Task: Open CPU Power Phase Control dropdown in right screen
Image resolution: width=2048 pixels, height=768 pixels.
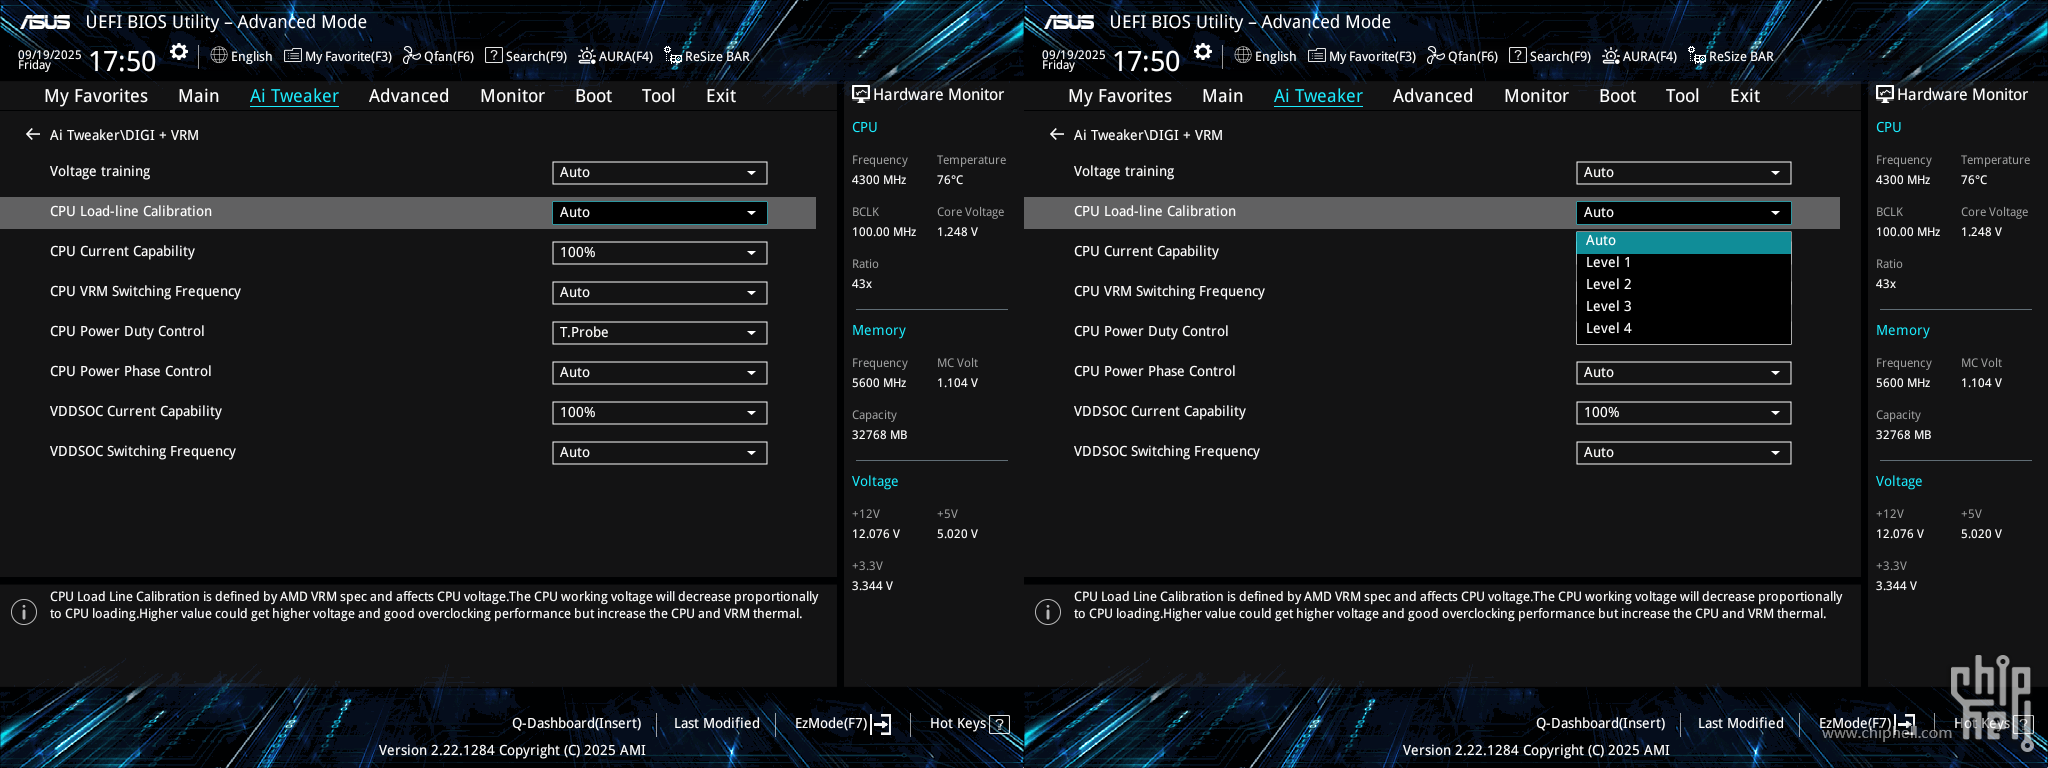Action: pyautogui.click(x=1684, y=373)
